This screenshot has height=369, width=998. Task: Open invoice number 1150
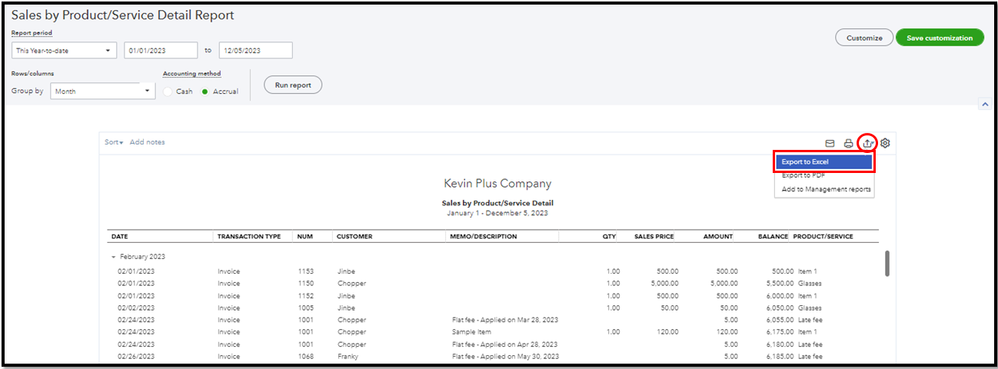tap(306, 284)
